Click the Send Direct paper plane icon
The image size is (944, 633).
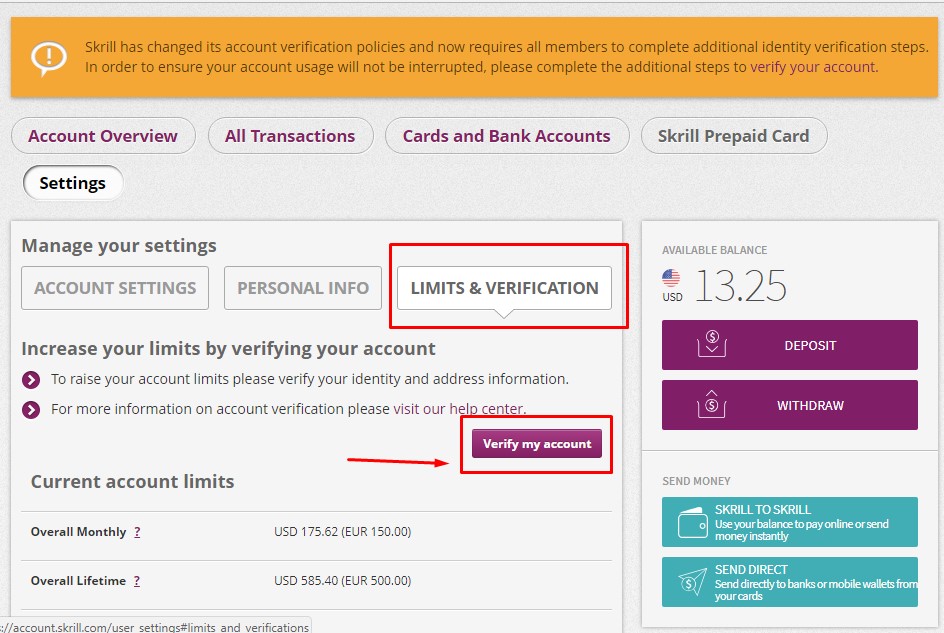pyautogui.click(x=692, y=582)
